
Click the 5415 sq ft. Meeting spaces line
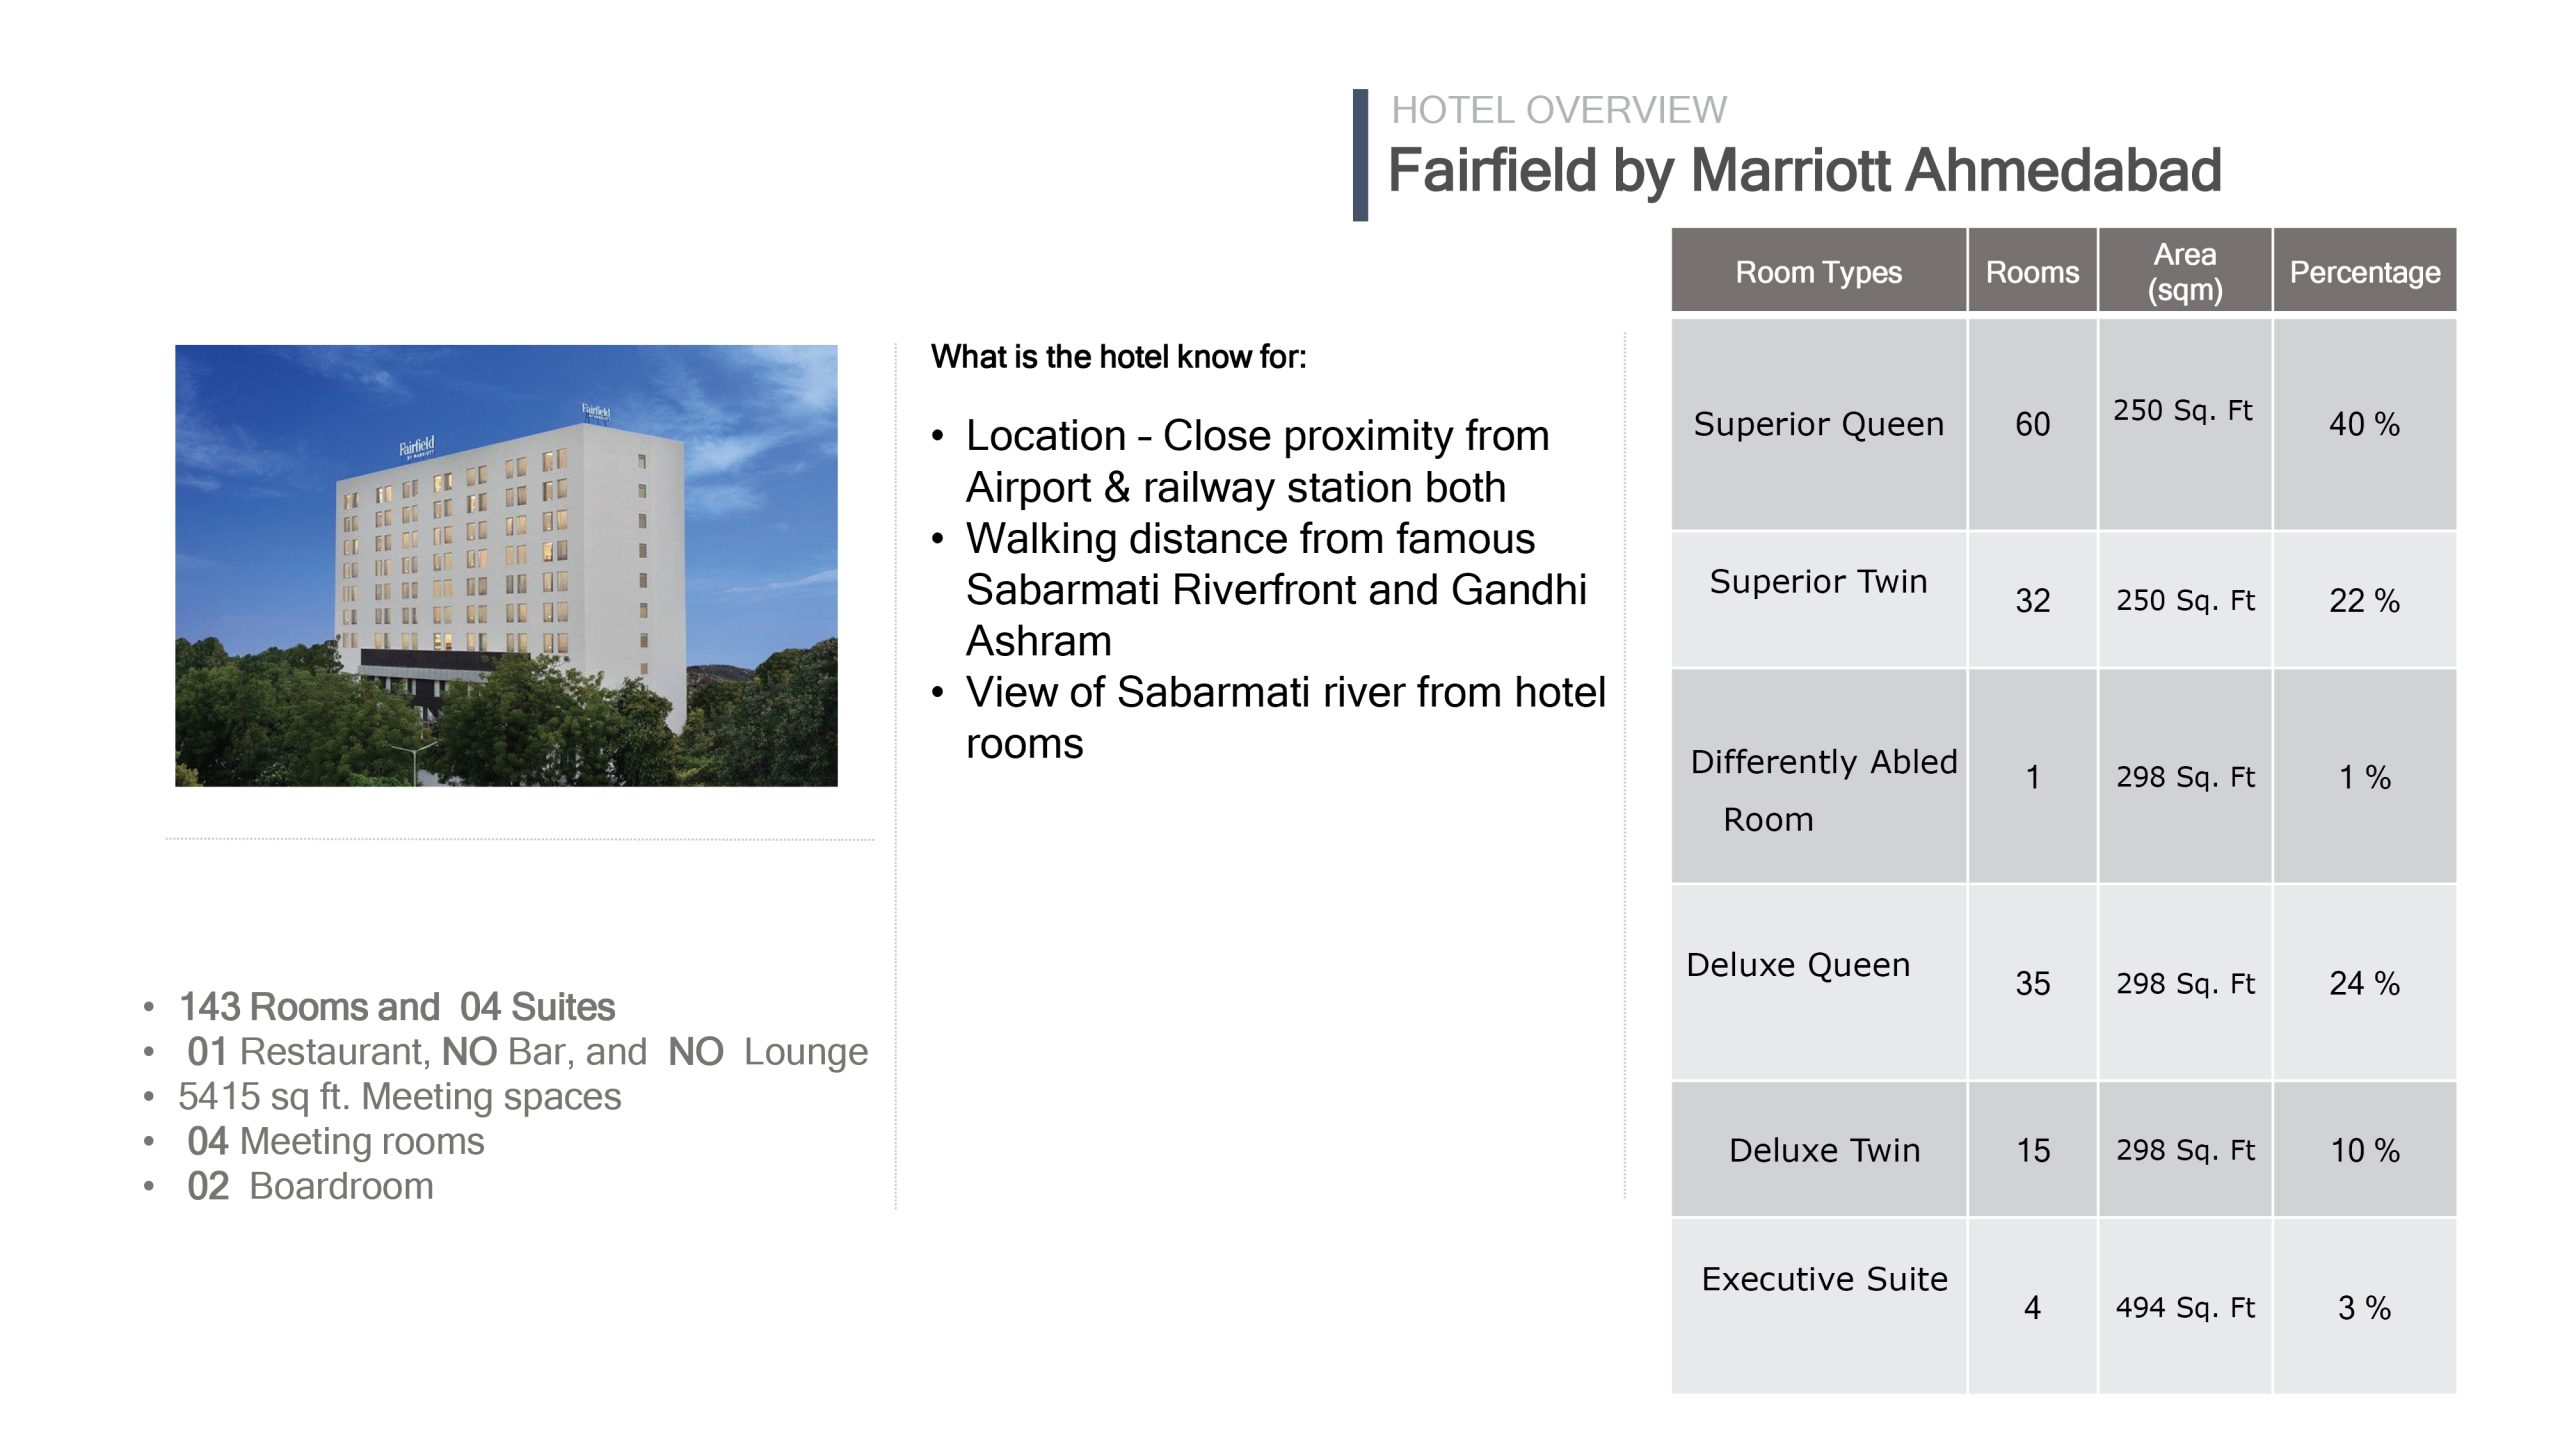pos(399,1097)
